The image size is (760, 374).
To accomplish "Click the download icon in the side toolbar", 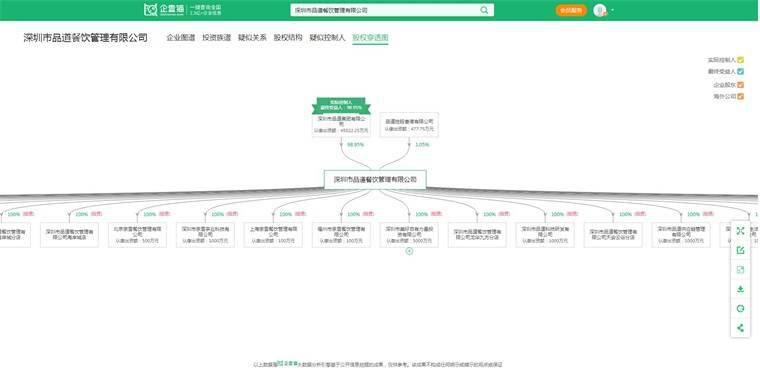I will (740, 289).
